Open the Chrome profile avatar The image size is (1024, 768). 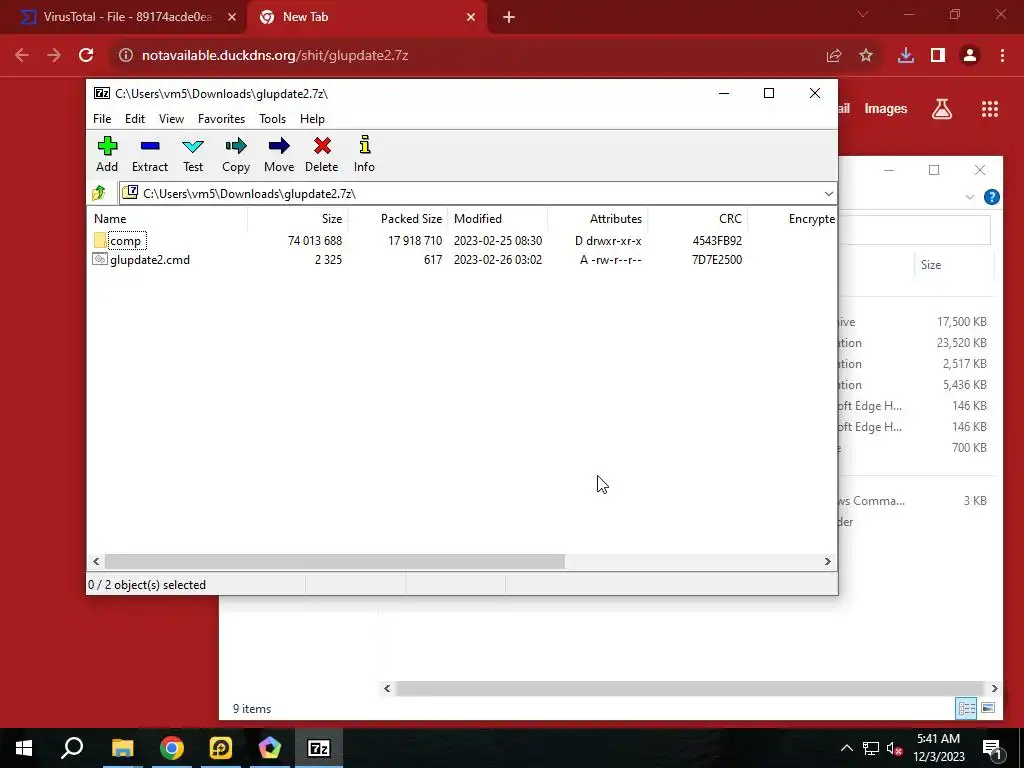tap(970, 56)
